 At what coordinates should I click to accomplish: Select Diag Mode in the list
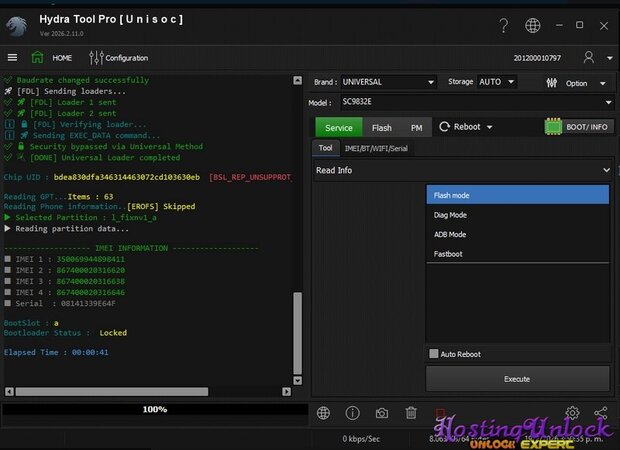450,215
